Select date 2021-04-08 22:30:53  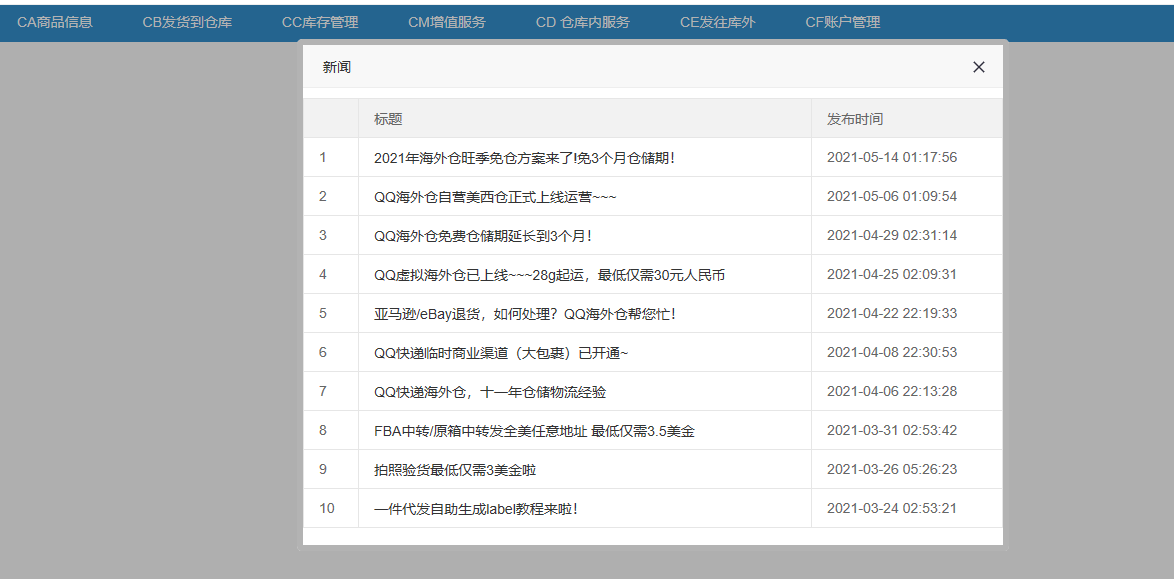892,352
